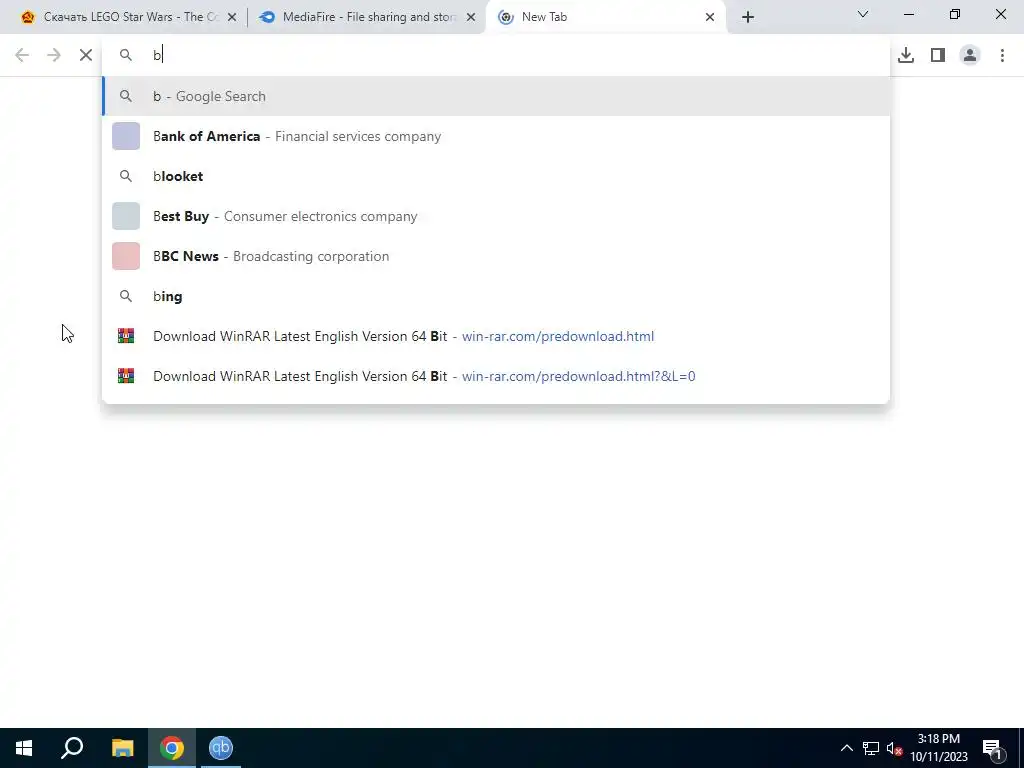The width and height of the screenshot is (1024, 768).
Task: Pick the BBC News suggestion
Action: (x=496, y=256)
